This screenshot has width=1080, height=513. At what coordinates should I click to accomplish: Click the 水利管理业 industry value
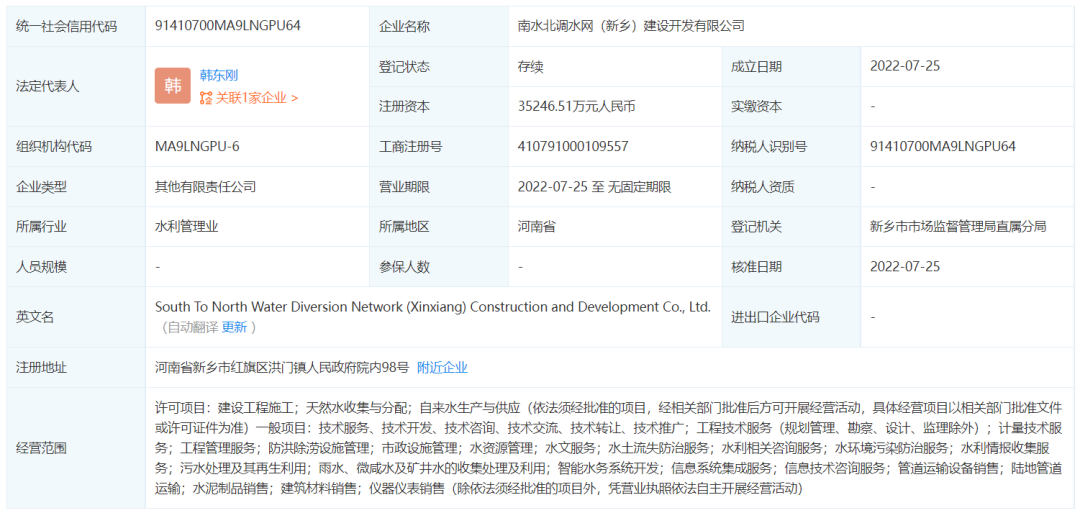coord(186,226)
